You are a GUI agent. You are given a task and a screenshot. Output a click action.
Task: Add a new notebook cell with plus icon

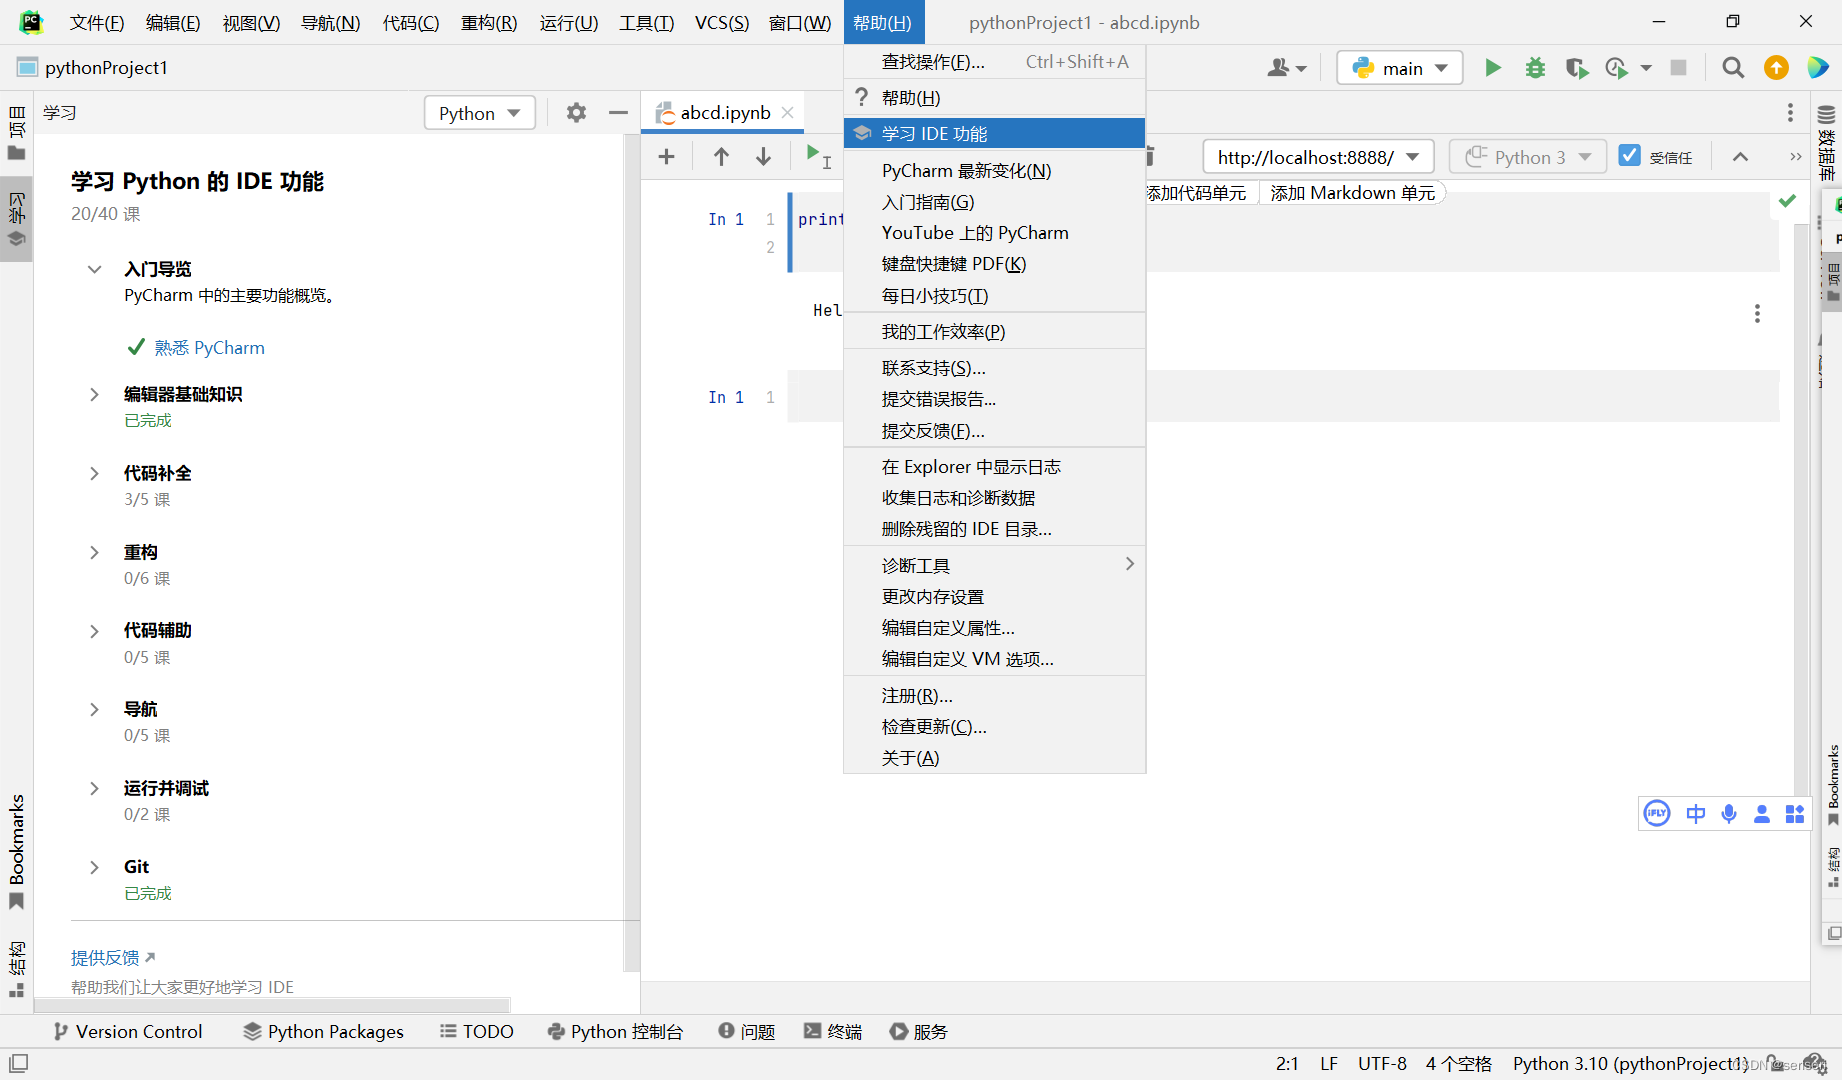click(666, 156)
